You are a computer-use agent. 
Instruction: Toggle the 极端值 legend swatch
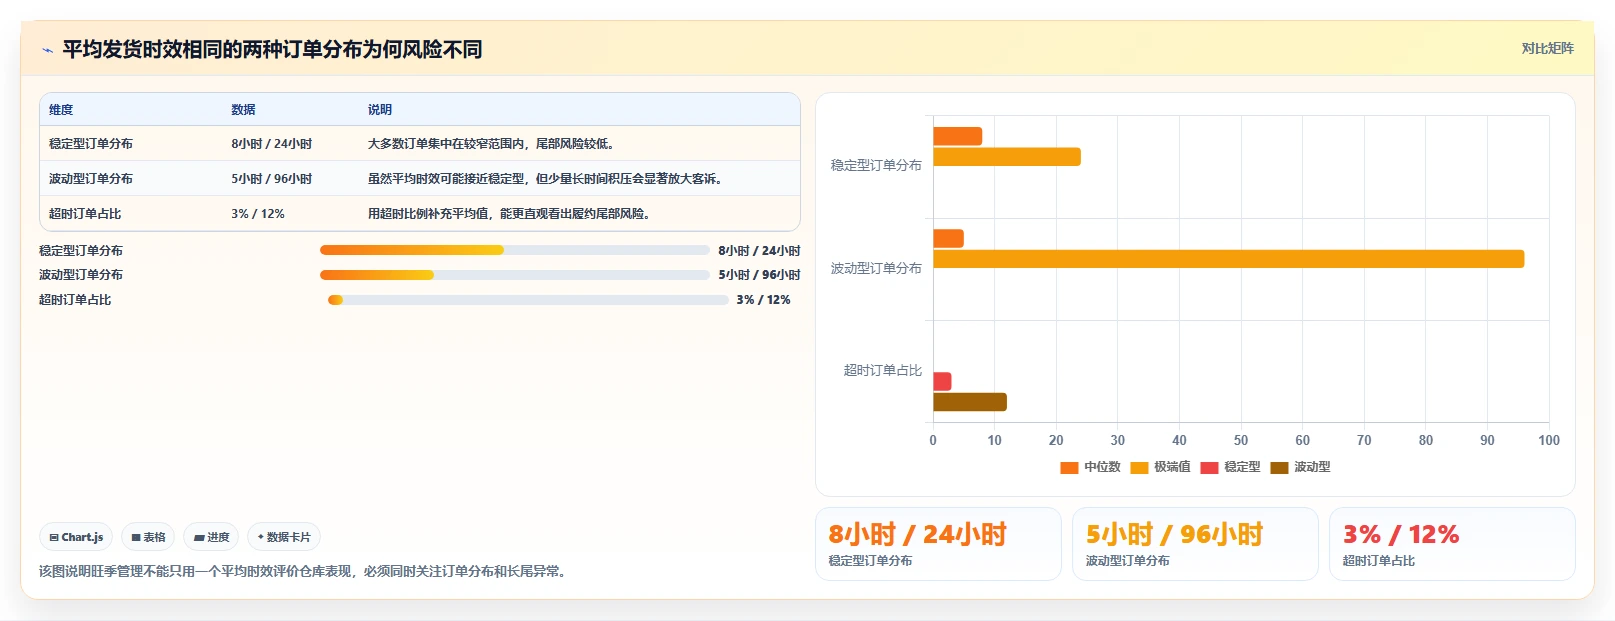point(1139,467)
